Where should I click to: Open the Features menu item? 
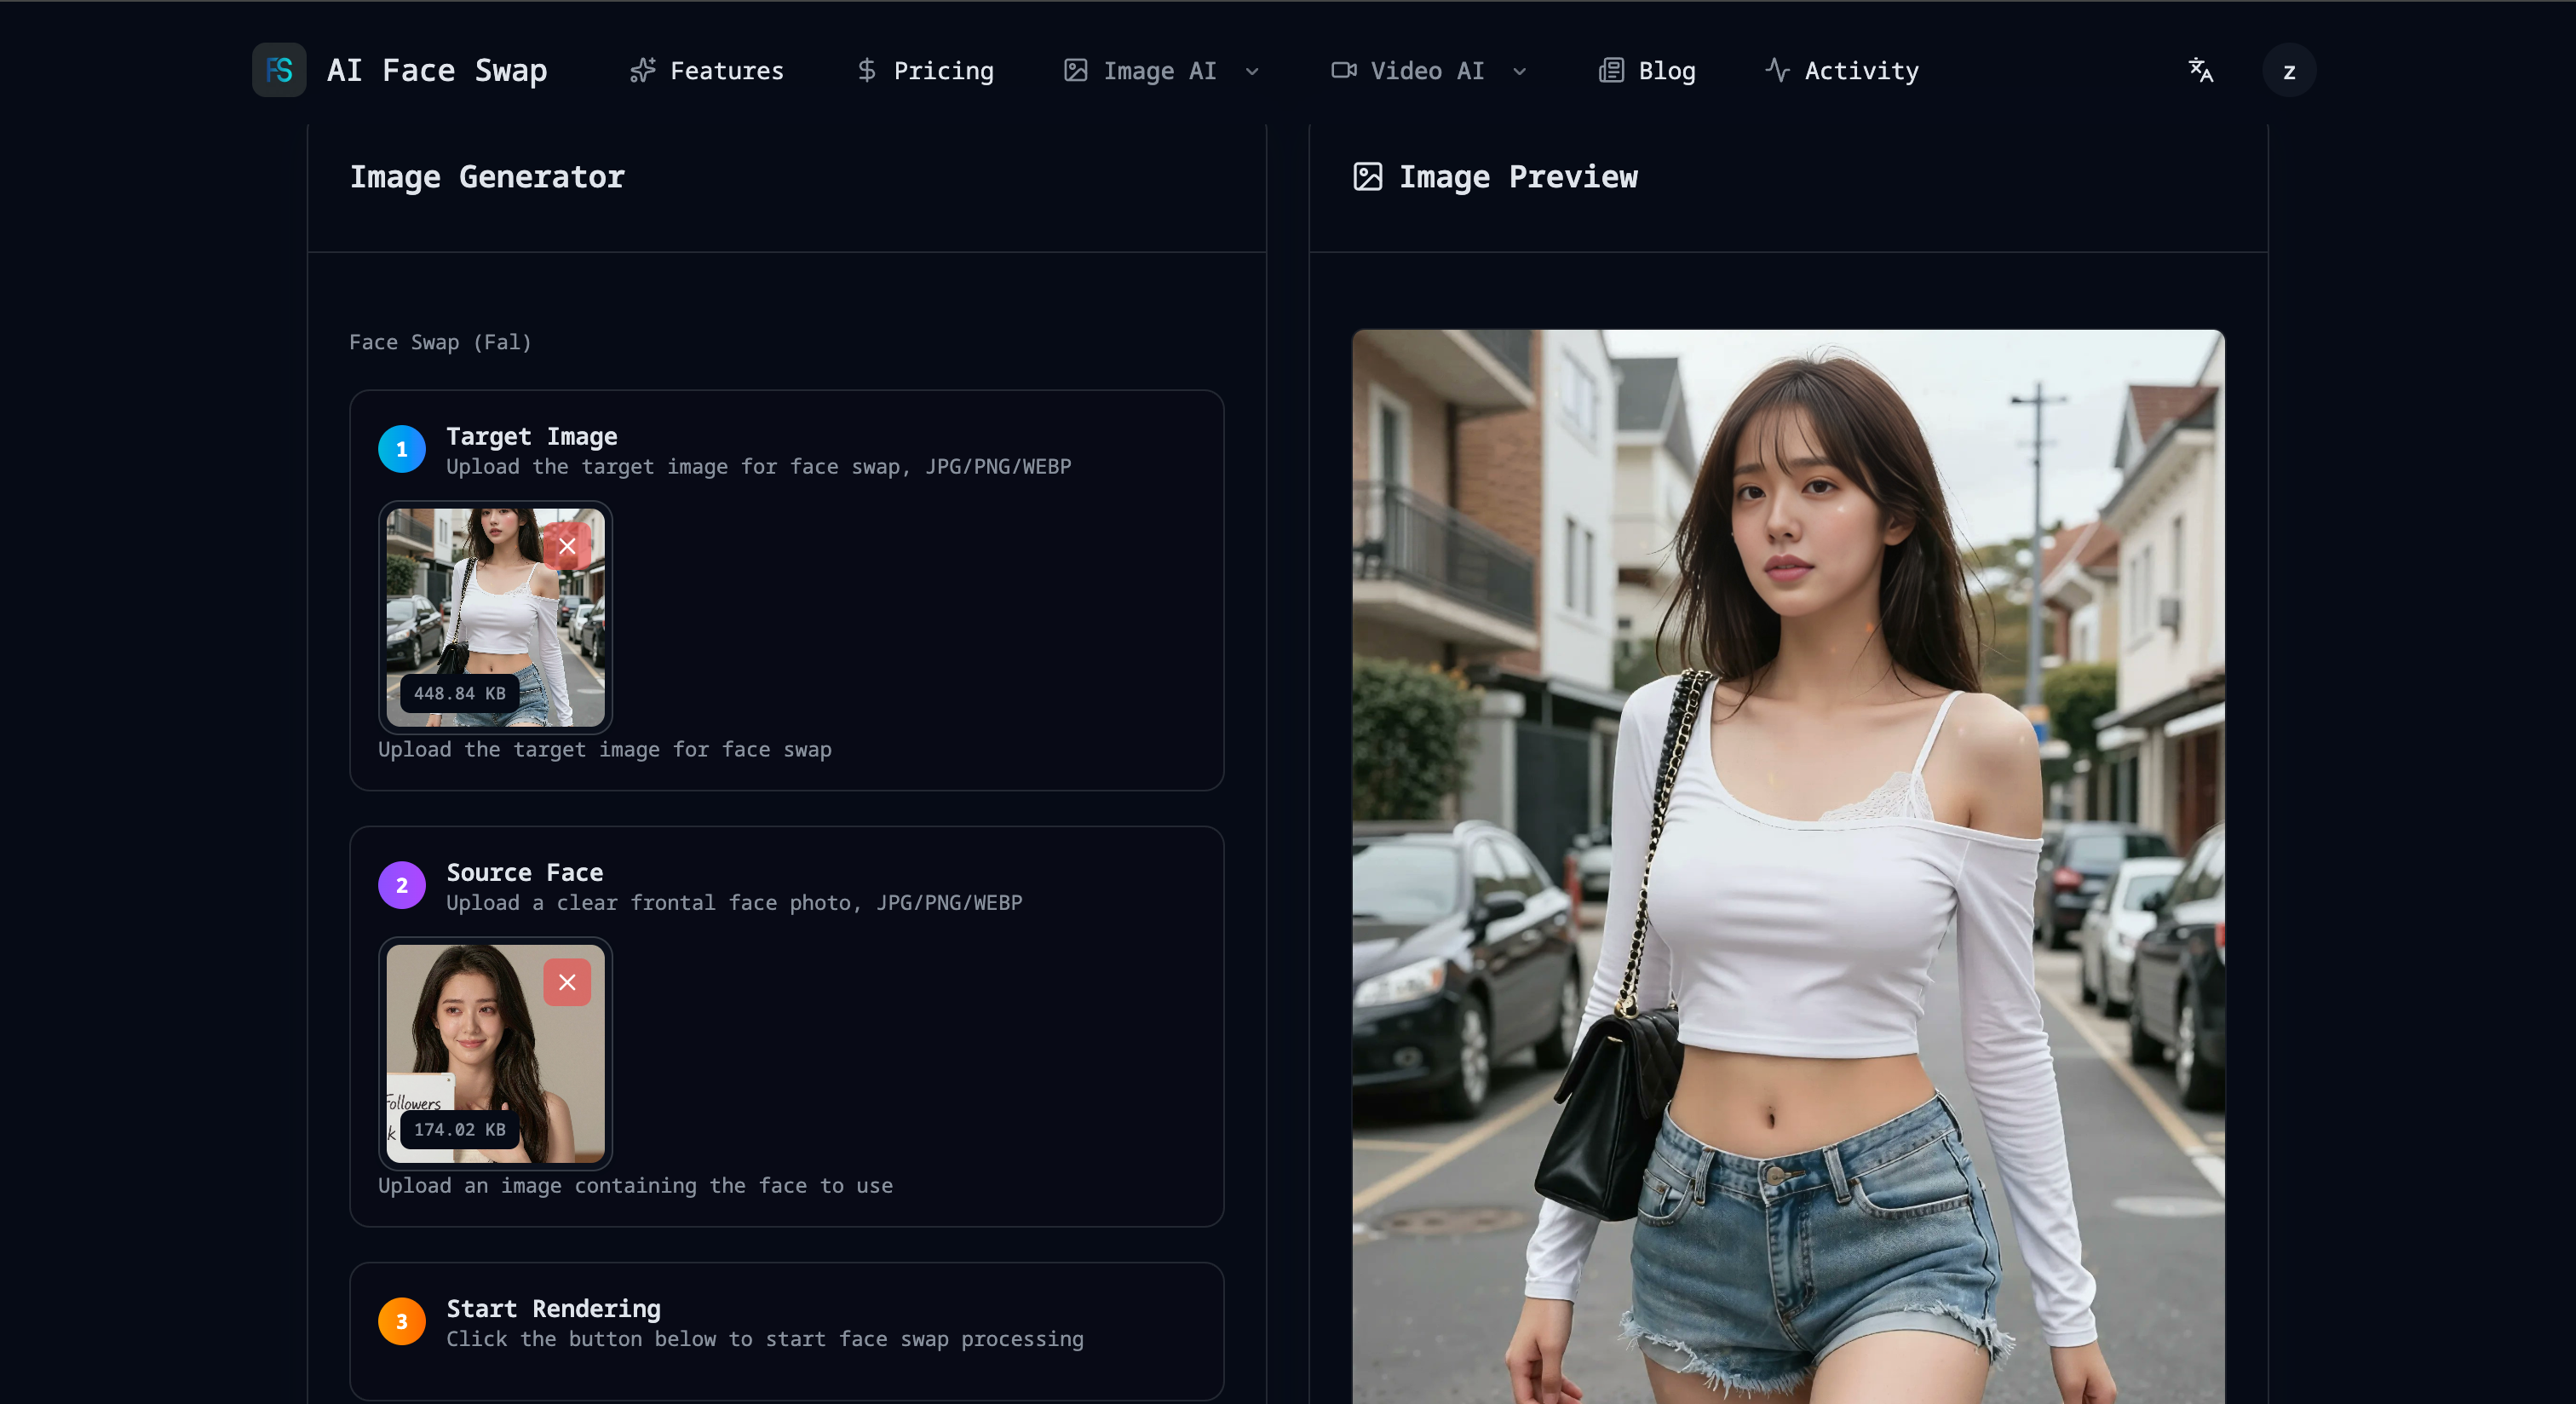[x=727, y=70]
